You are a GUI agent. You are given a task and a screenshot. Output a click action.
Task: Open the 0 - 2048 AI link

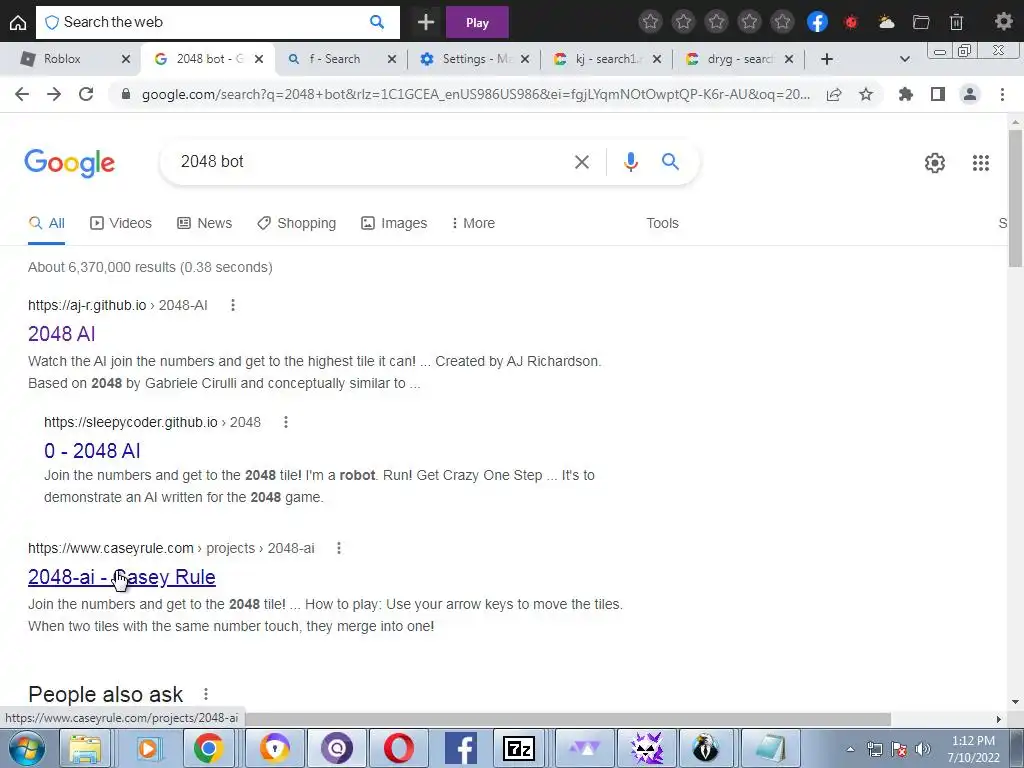[x=92, y=451]
